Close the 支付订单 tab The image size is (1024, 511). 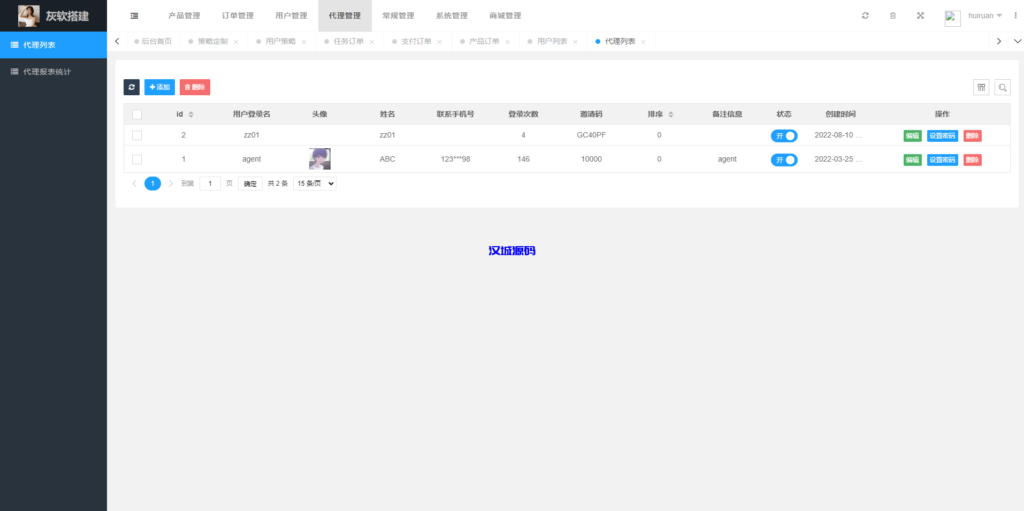click(x=440, y=42)
